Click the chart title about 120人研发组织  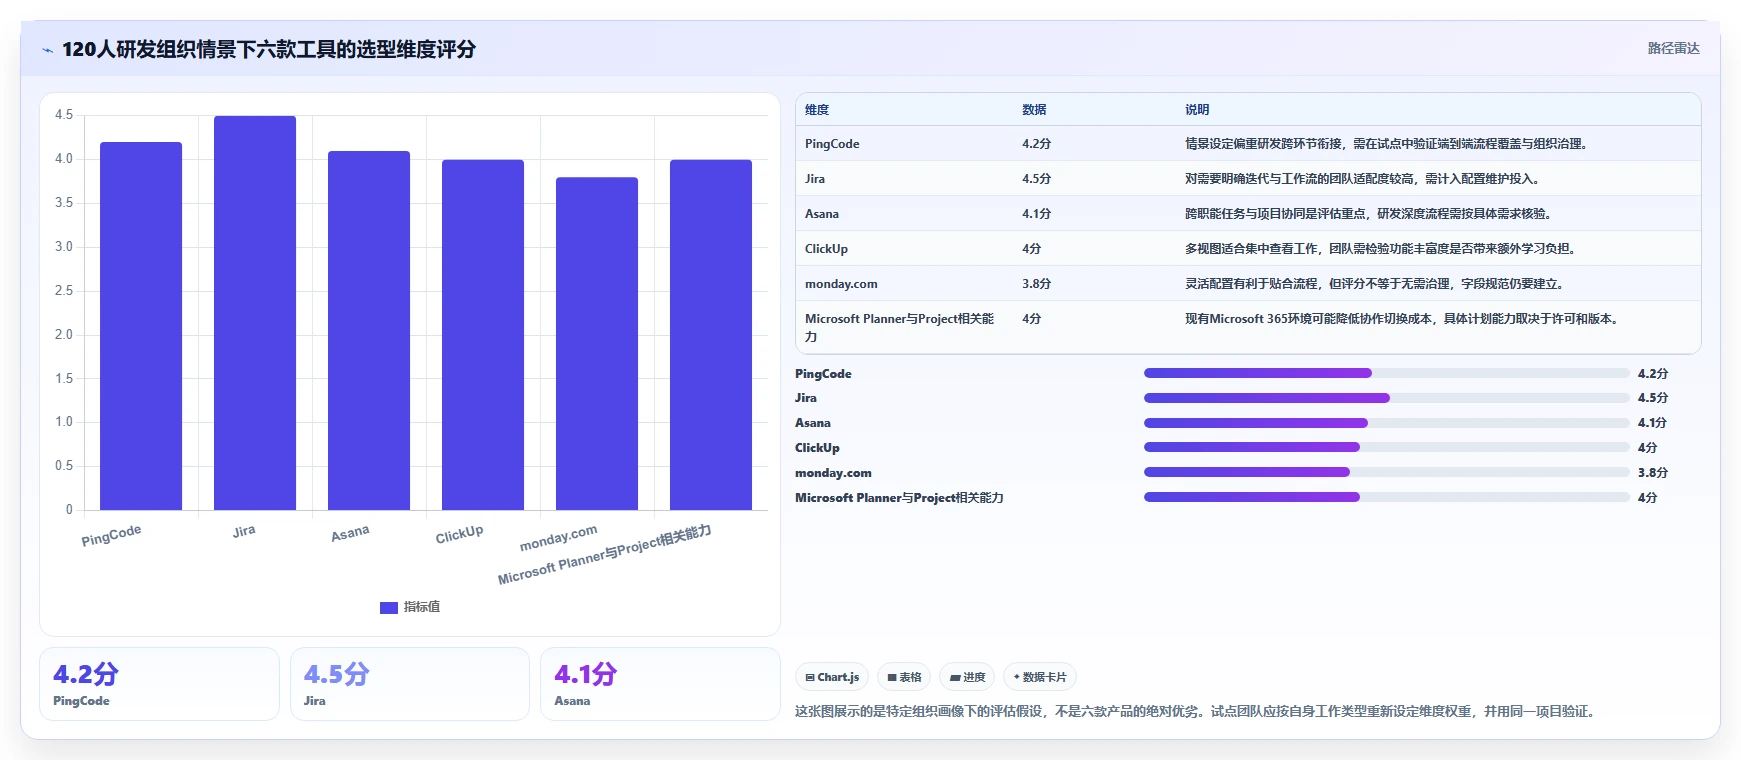tap(269, 49)
